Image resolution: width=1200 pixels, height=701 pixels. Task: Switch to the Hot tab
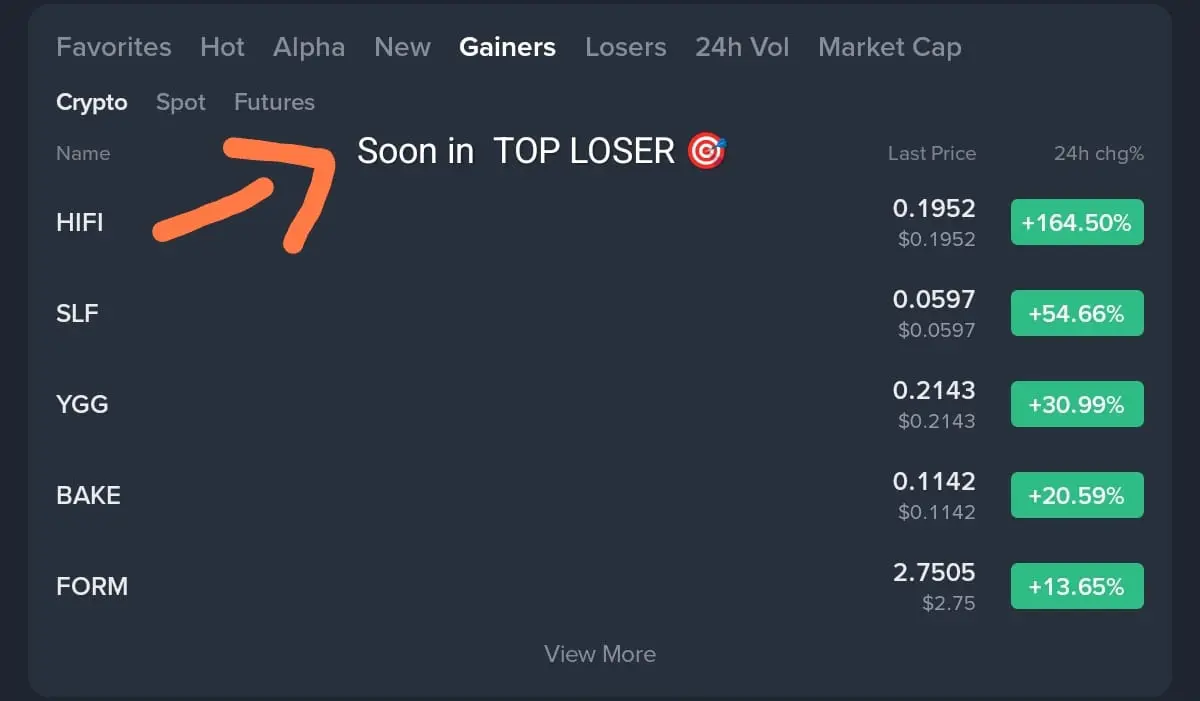click(x=222, y=47)
